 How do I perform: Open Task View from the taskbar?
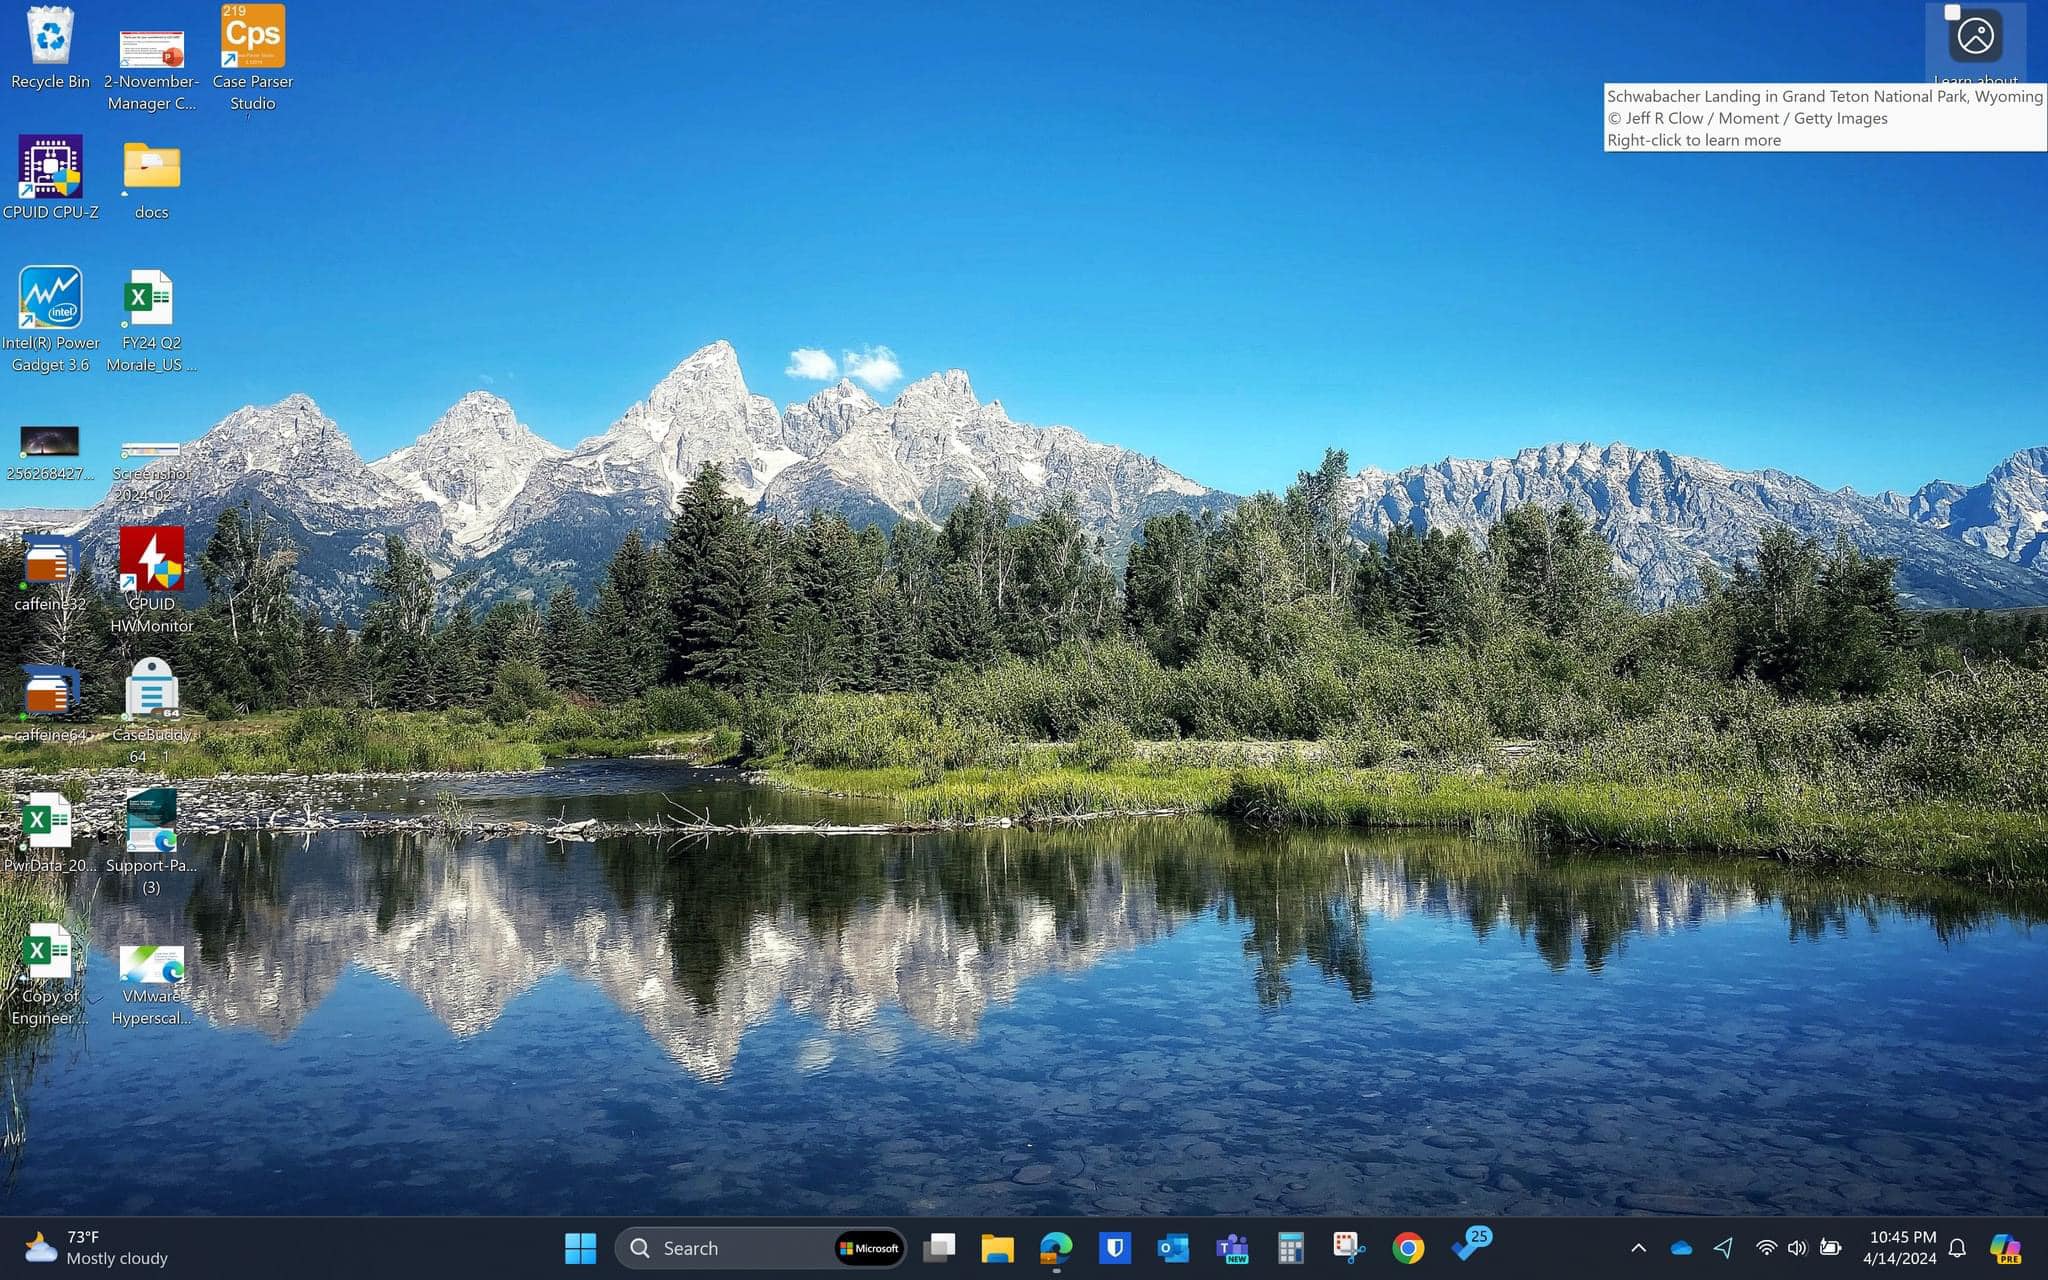coord(939,1248)
